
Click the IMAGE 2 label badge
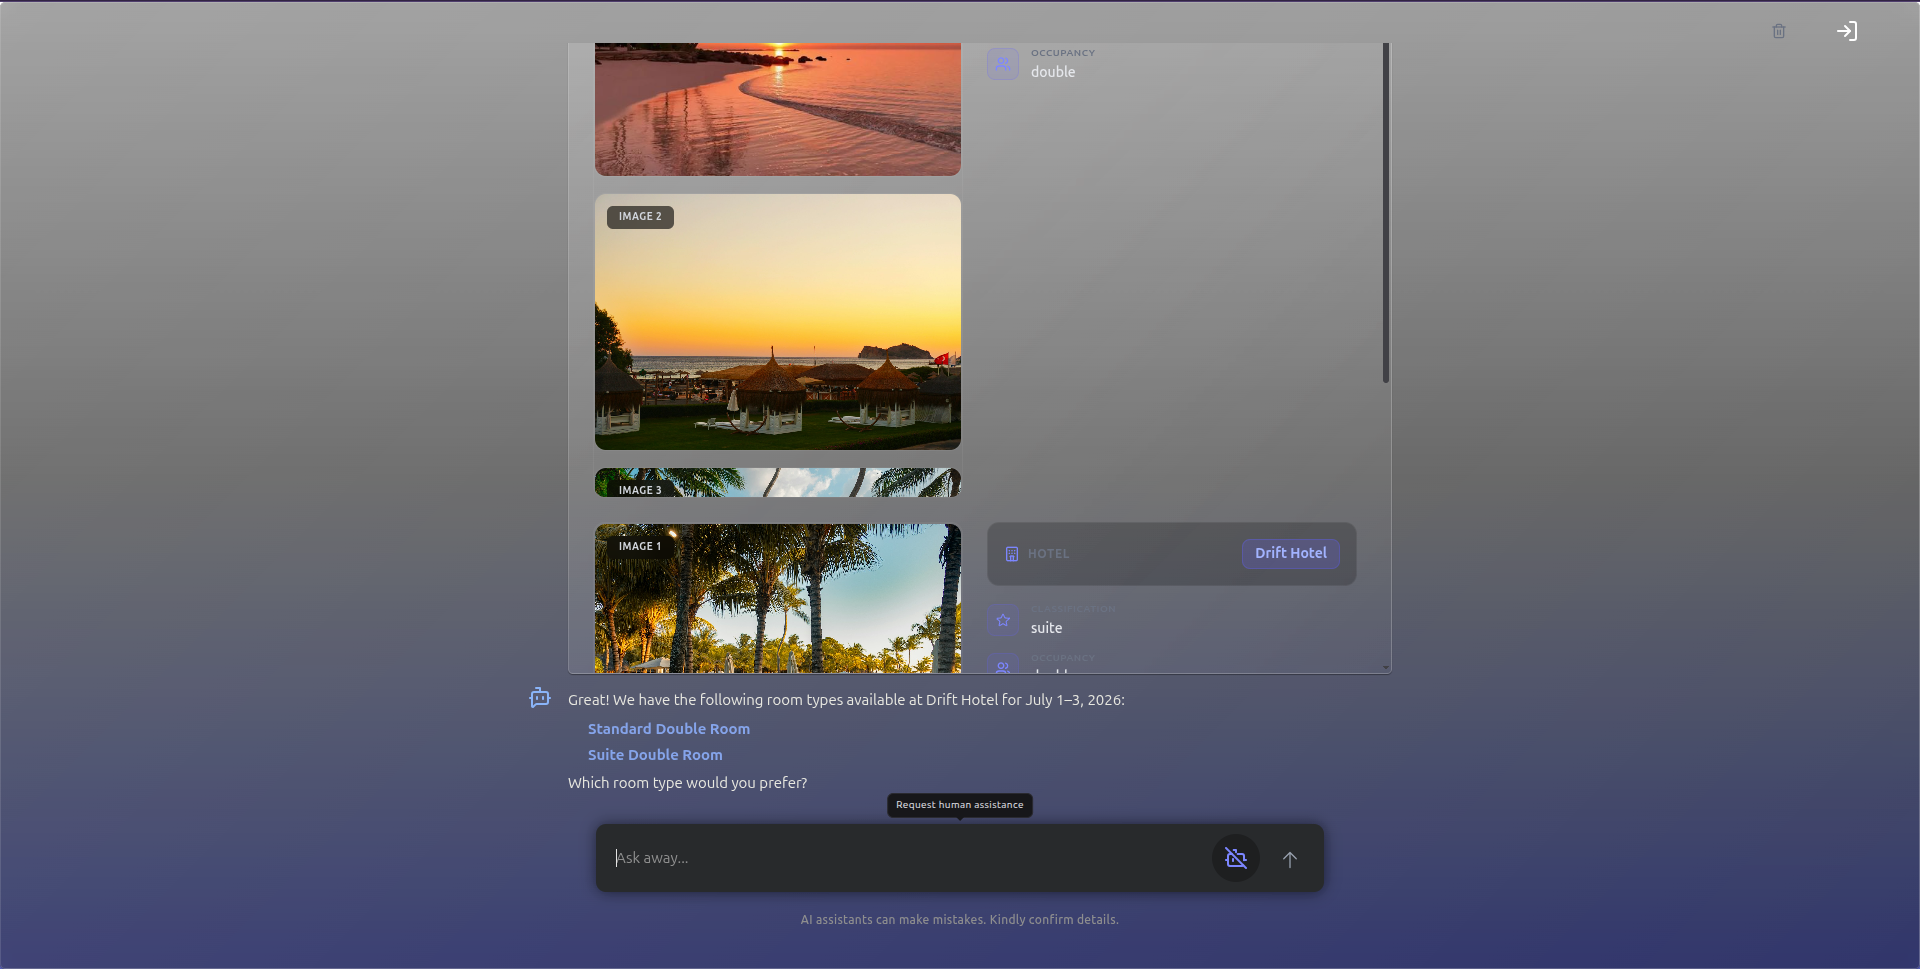640,217
